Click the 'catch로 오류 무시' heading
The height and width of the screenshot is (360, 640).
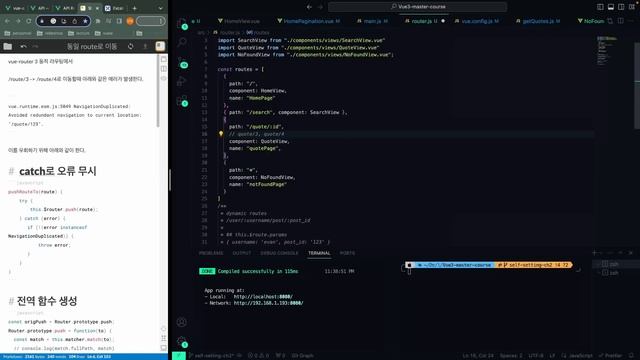pos(58,171)
